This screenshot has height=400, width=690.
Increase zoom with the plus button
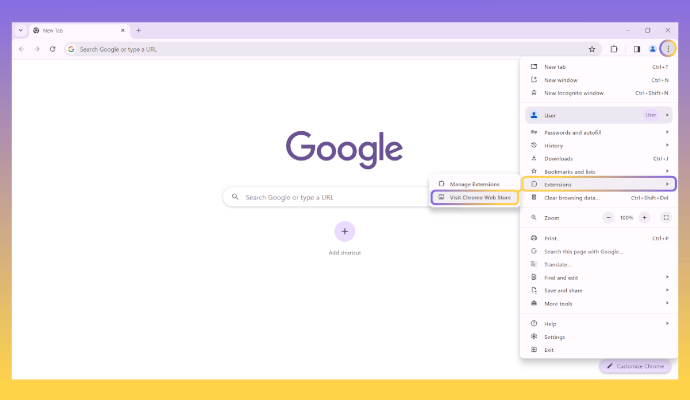click(x=644, y=217)
